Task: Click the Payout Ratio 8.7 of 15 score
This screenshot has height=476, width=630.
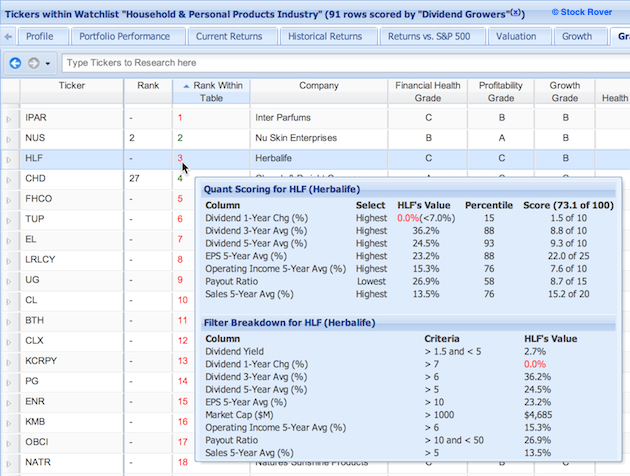Action: [x=569, y=282]
